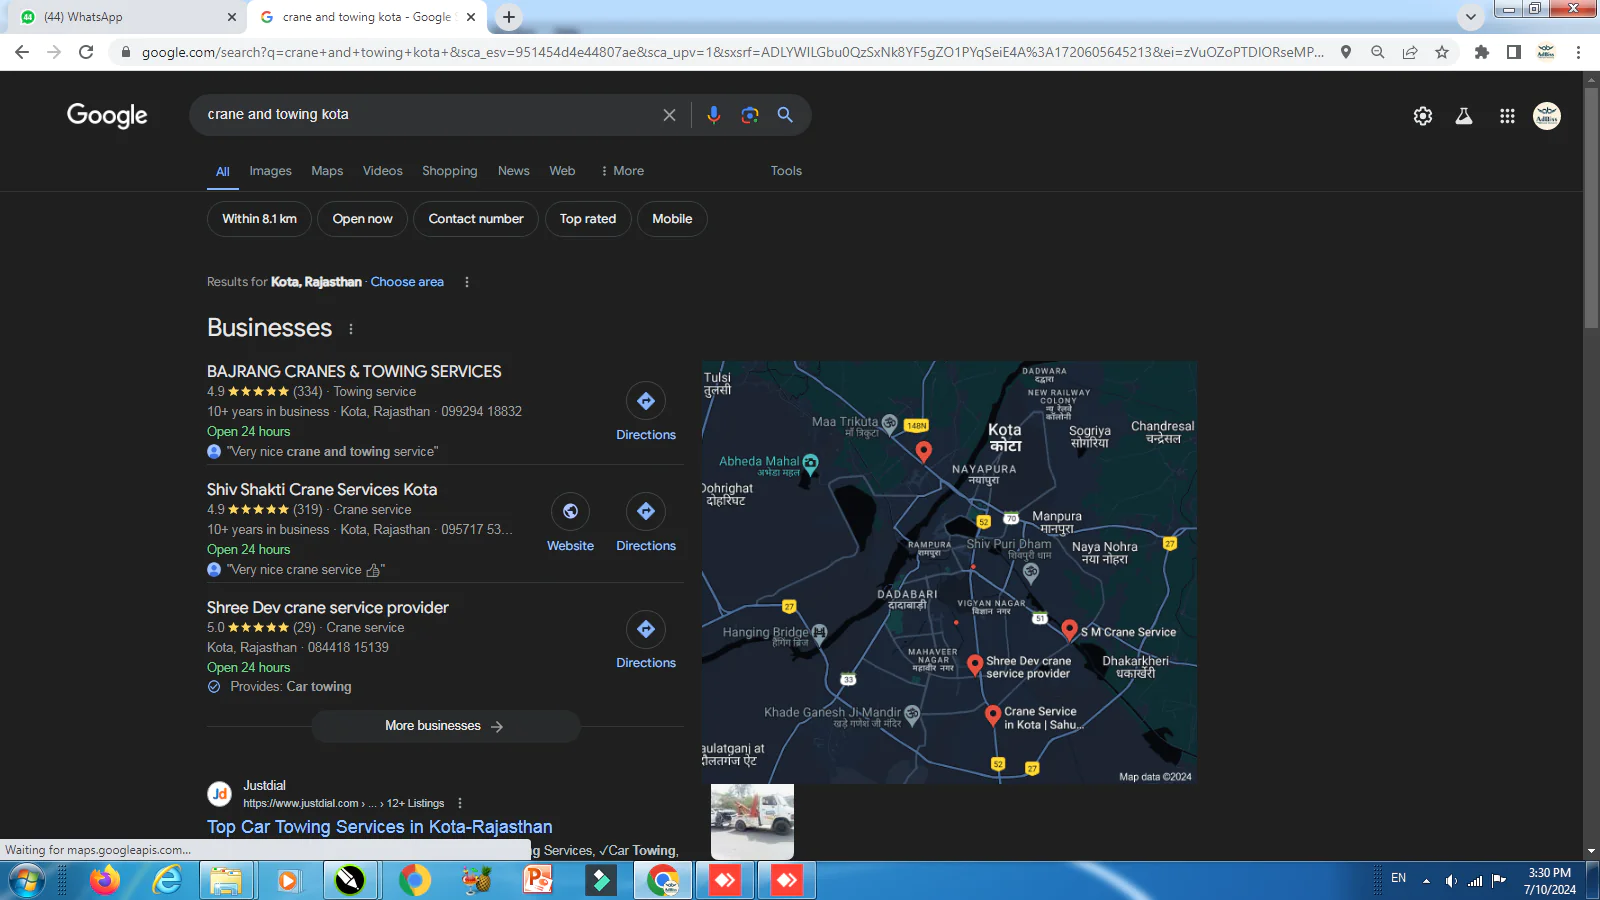This screenshot has height=900, width=1600.
Task: Close the WhatsApp tab
Action: [232, 17]
